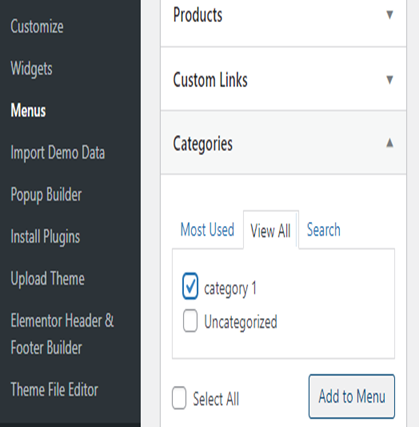The image size is (419, 427).
Task: Go to Widgets in the sidebar
Action: point(31,69)
